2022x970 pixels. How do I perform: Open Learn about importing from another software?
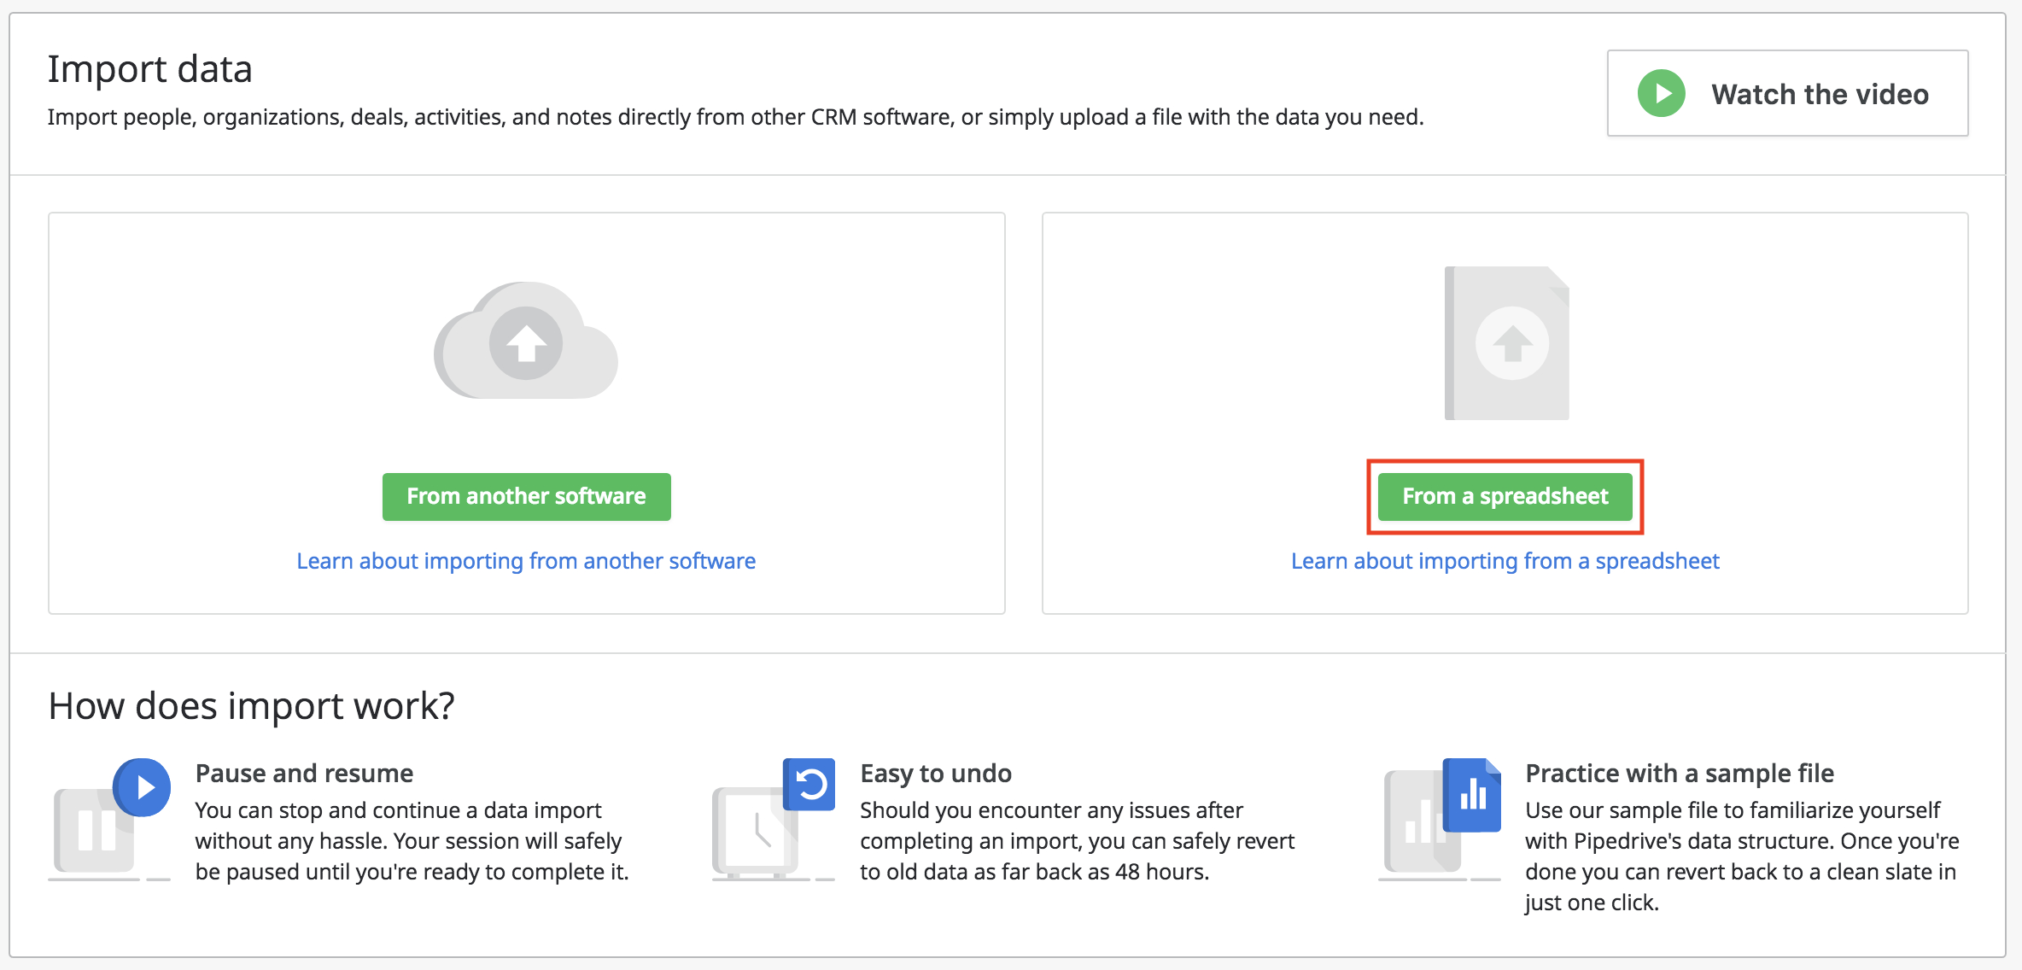(526, 561)
